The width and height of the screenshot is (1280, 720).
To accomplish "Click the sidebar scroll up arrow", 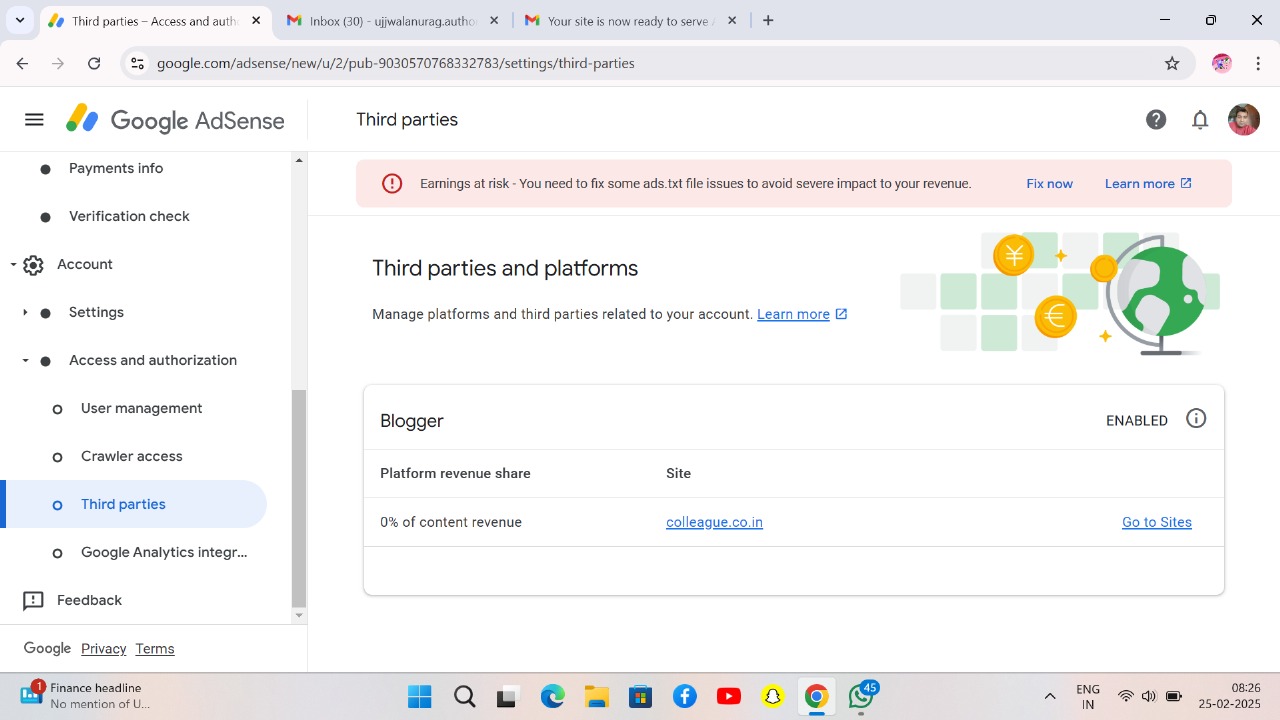I will click(299, 160).
